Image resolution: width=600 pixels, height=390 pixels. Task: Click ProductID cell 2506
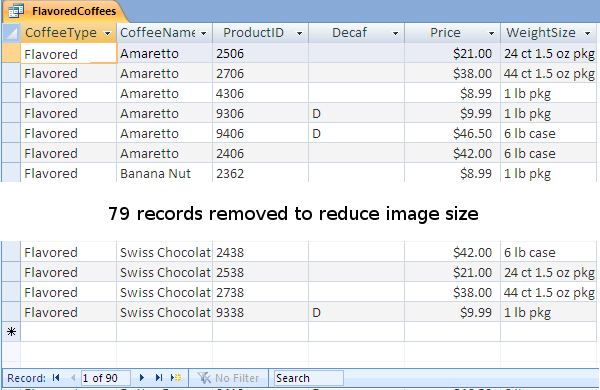point(261,53)
